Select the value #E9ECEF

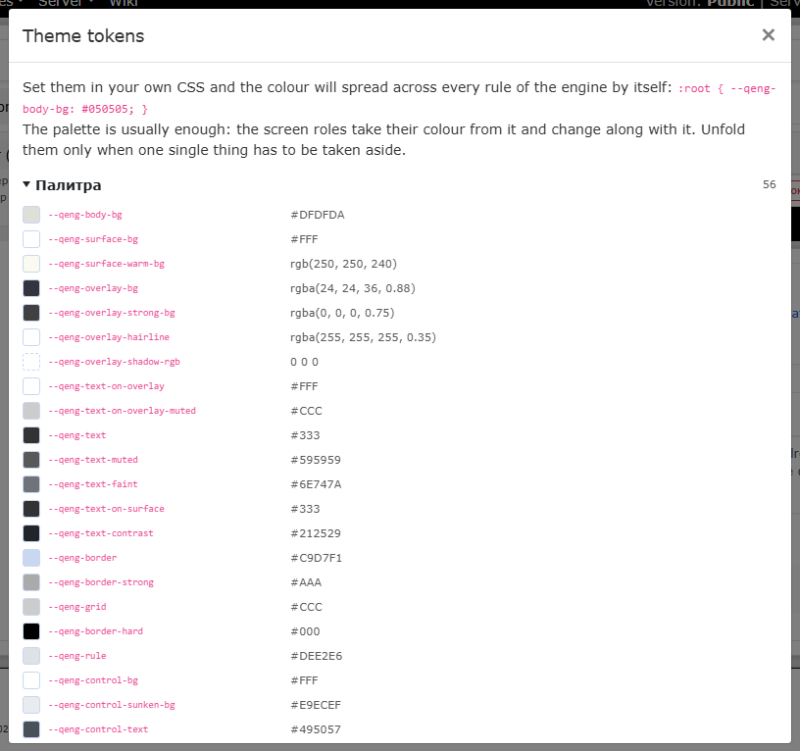coord(316,705)
